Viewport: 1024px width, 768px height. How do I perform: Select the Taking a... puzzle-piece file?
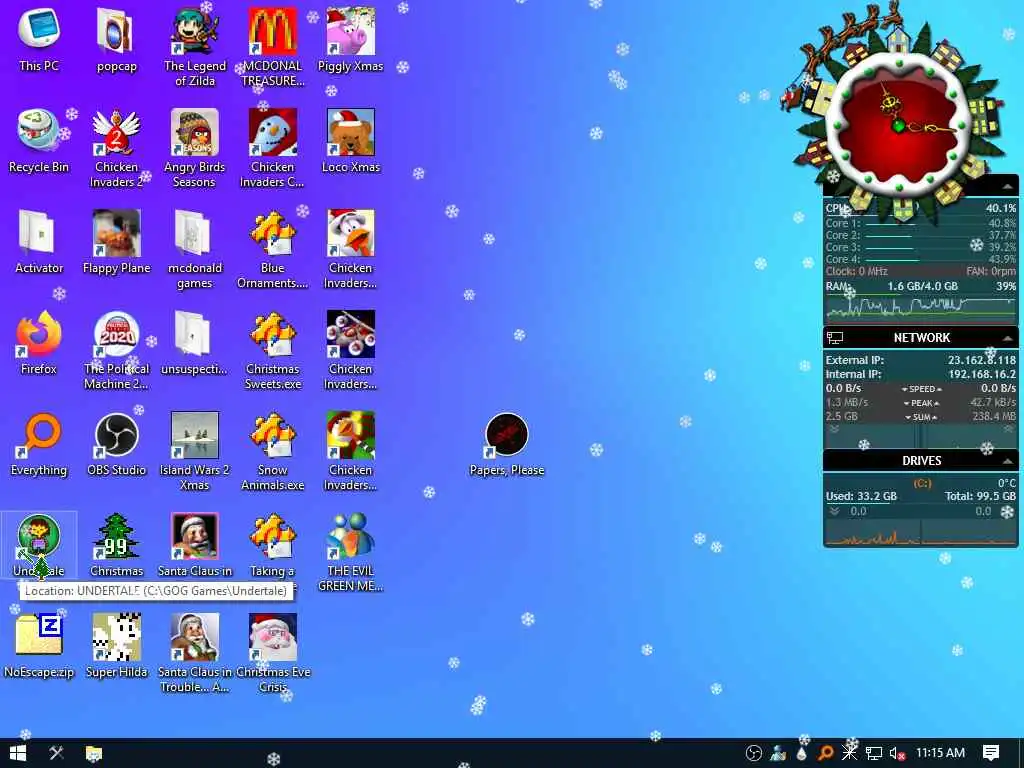(272, 544)
